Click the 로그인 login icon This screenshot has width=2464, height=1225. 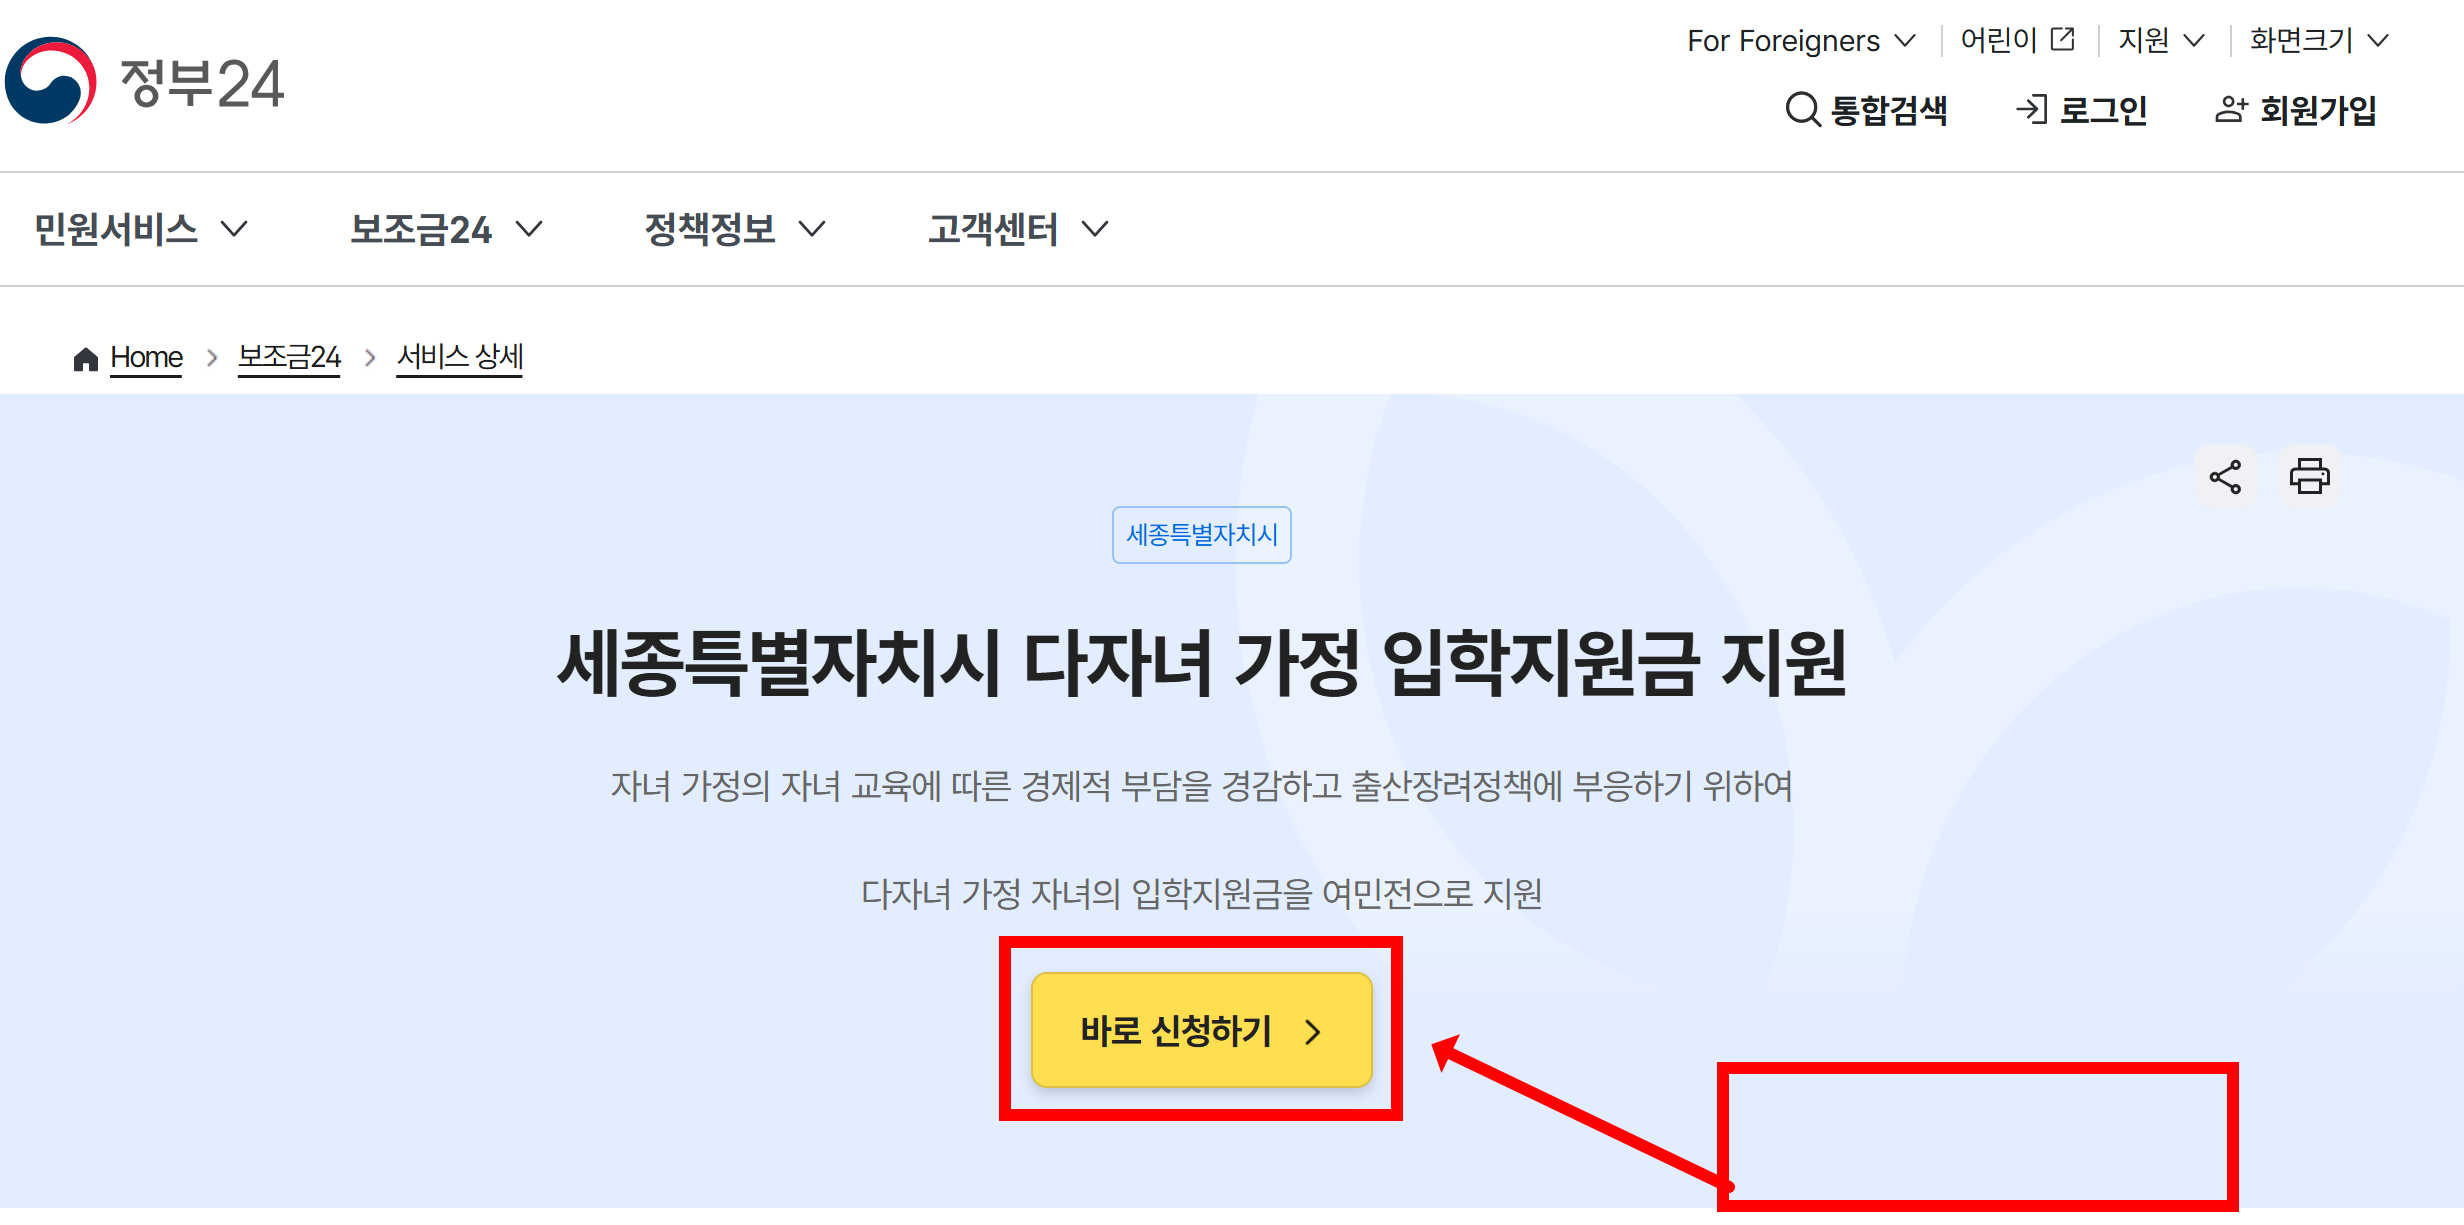click(2031, 109)
